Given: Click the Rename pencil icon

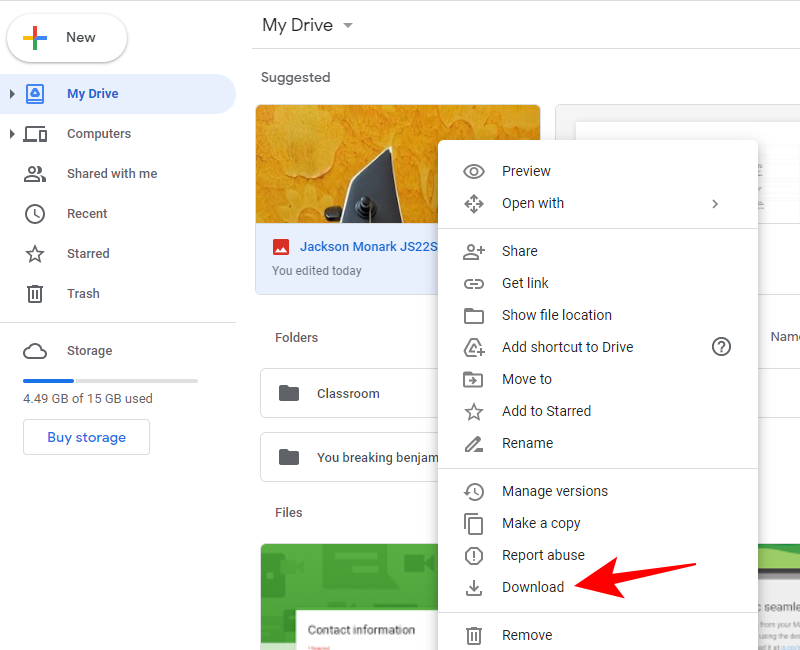Looking at the screenshot, I should [x=474, y=443].
